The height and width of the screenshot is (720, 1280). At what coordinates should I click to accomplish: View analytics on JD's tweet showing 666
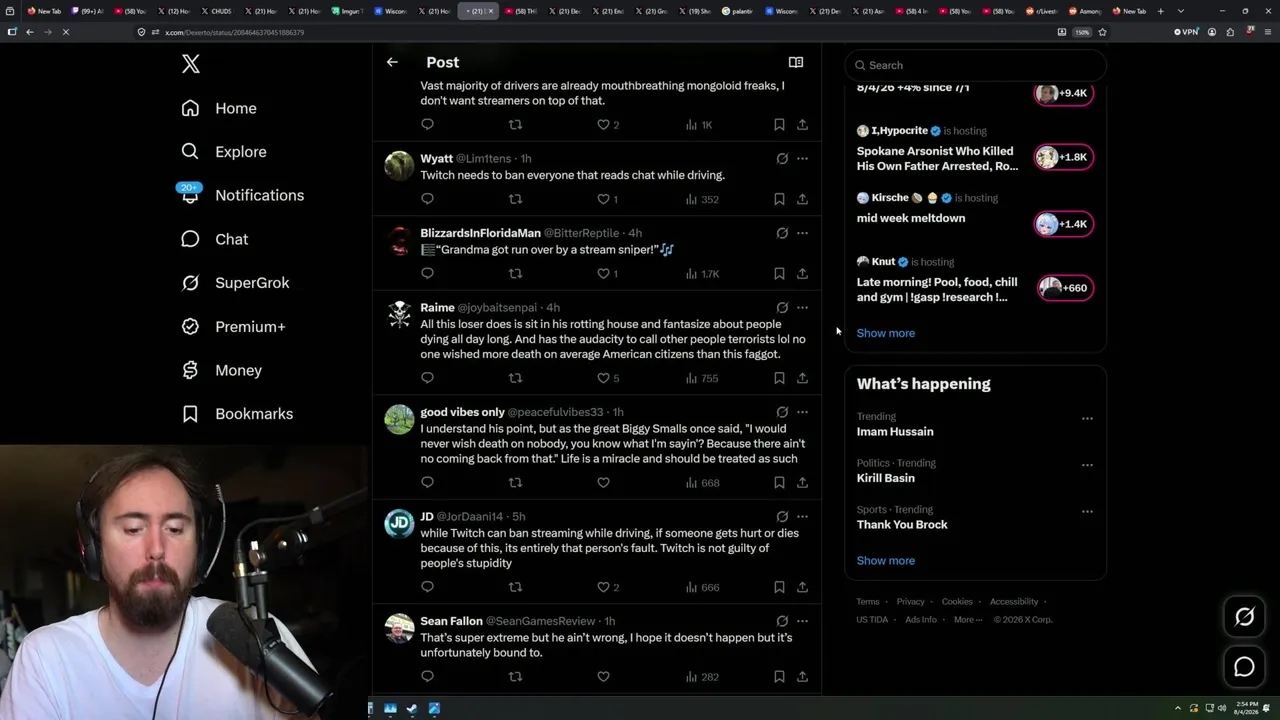[702, 587]
